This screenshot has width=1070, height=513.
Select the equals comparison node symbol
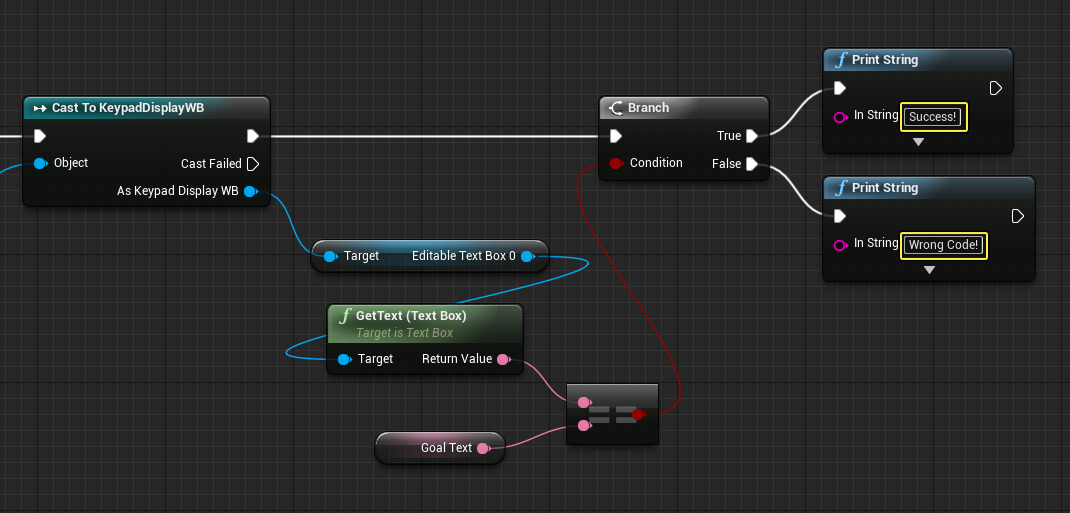click(612, 414)
